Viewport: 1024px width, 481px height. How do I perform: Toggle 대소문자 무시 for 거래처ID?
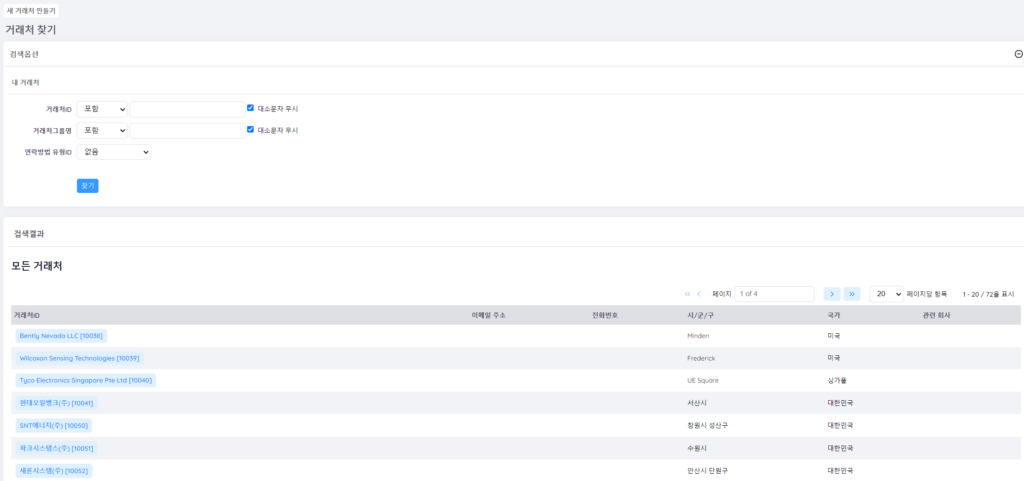pos(251,108)
